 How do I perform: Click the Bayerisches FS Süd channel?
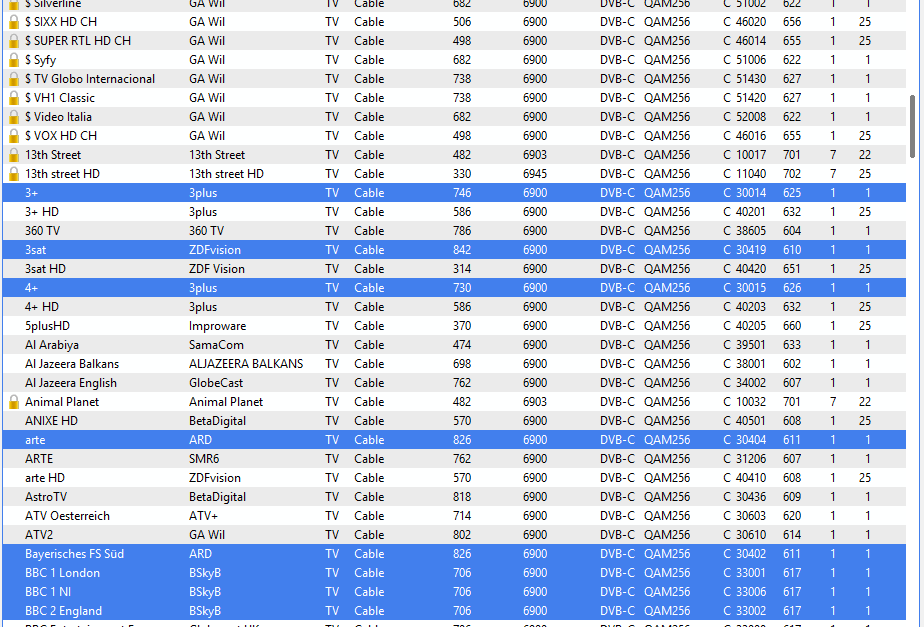point(74,554)
